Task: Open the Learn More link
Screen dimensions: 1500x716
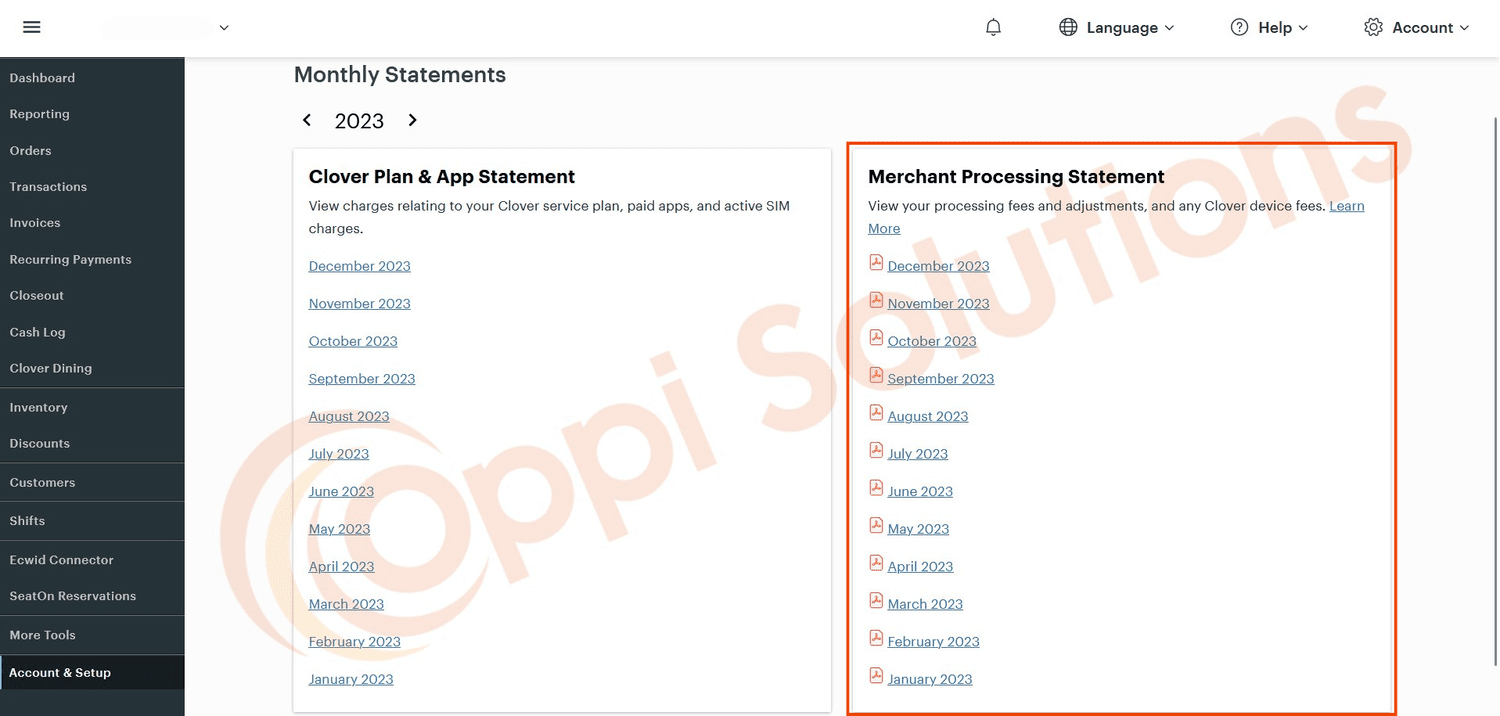Action: (x=1346, y=205)
